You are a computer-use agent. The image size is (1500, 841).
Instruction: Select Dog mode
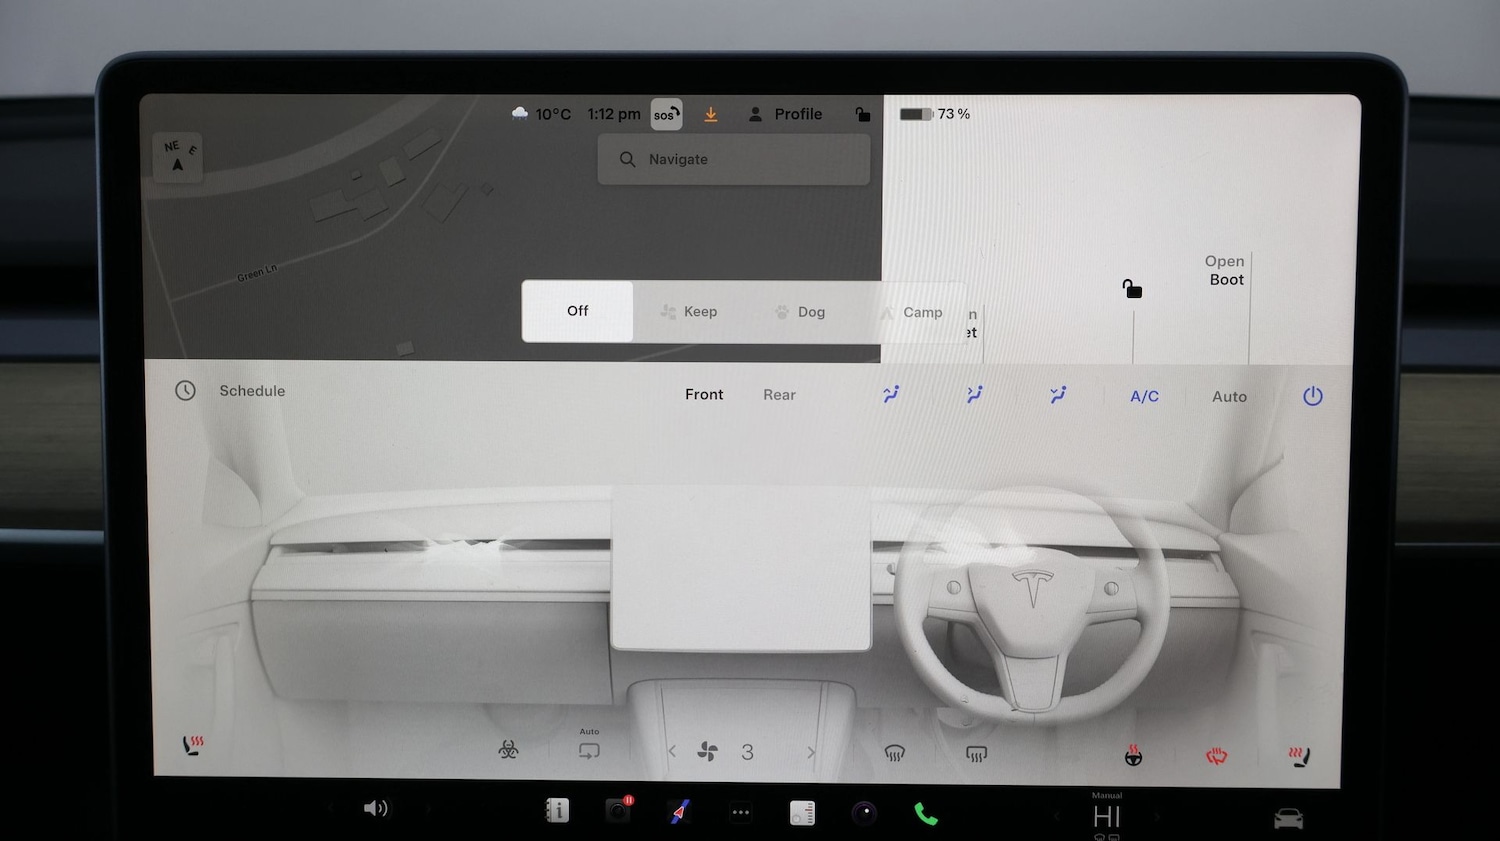[799, 311]
